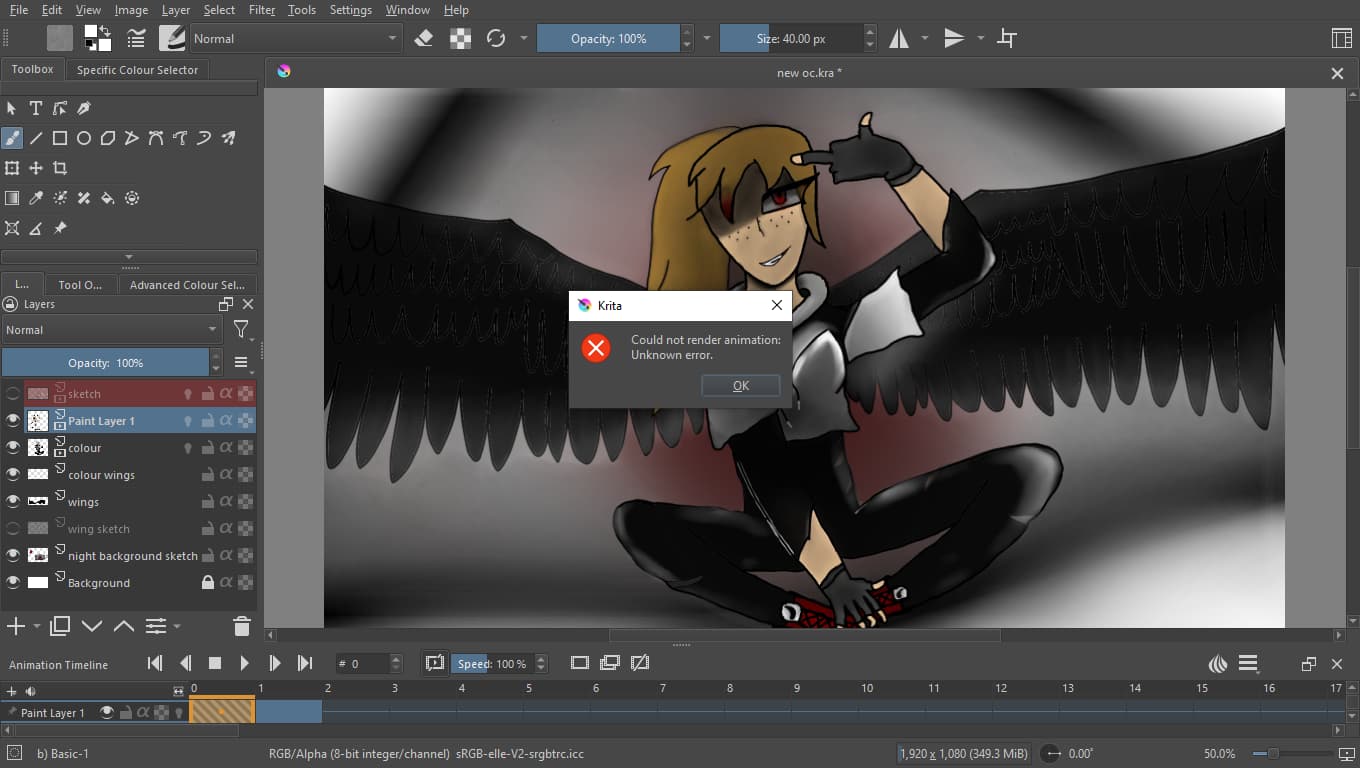Screen dimensions: 1360x768
Task: Select the Transform tool
Action: [x=12, y=168]
